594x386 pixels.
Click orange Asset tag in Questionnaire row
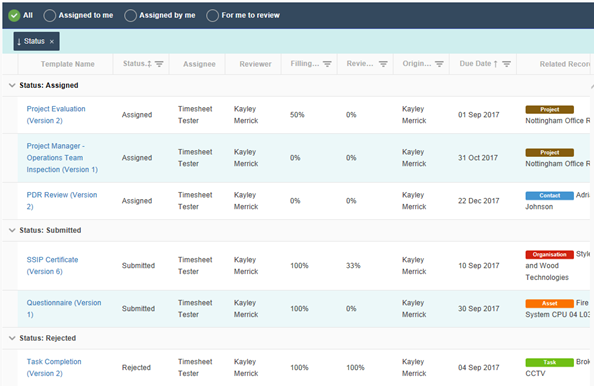549,303
